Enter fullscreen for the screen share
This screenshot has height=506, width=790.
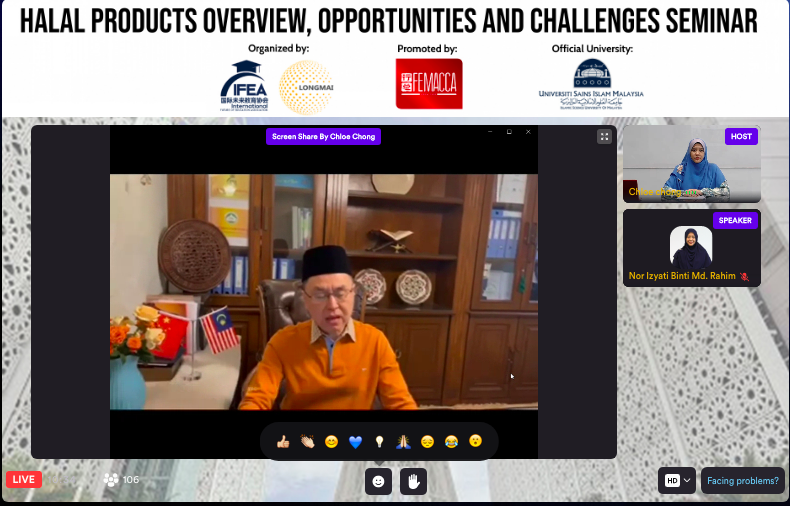pyautogui.click(x=604, y=137)
